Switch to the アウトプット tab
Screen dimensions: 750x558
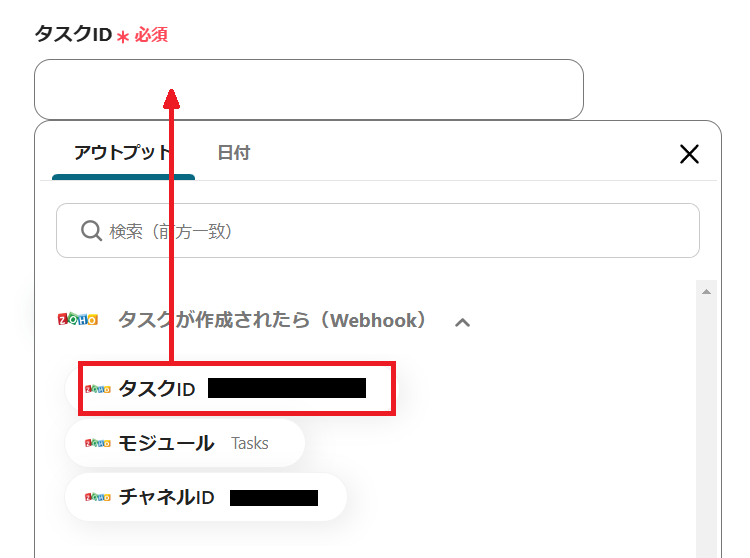point(122,153)
